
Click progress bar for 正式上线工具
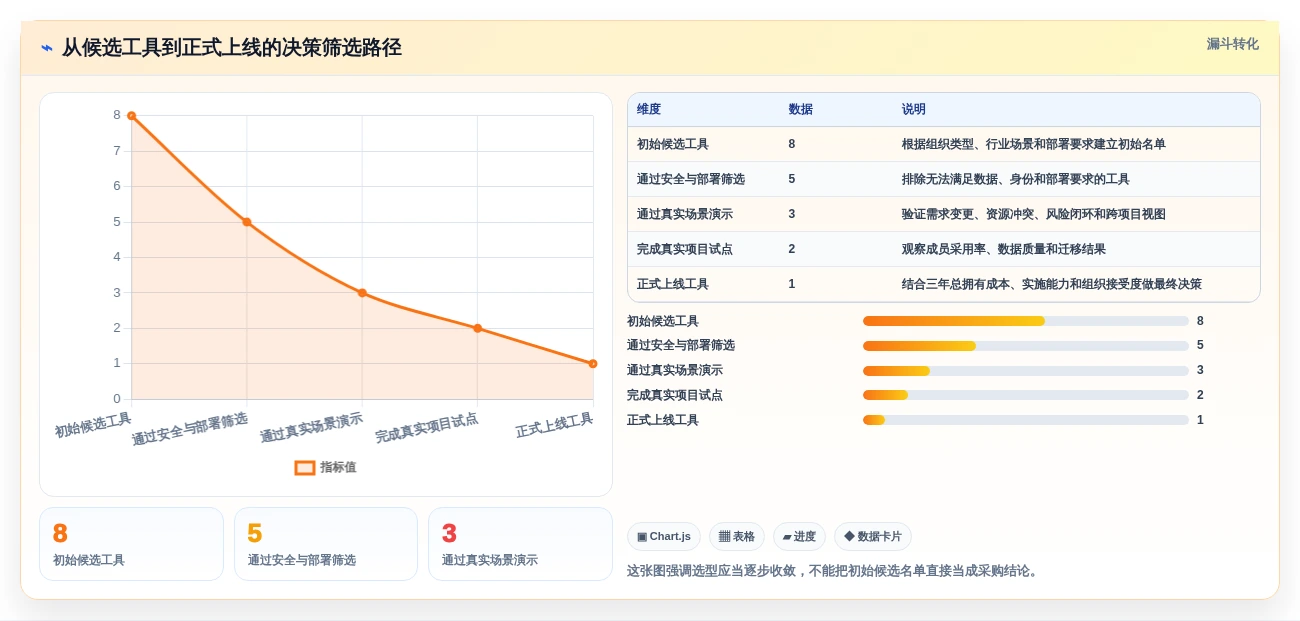pos(1026,420)
